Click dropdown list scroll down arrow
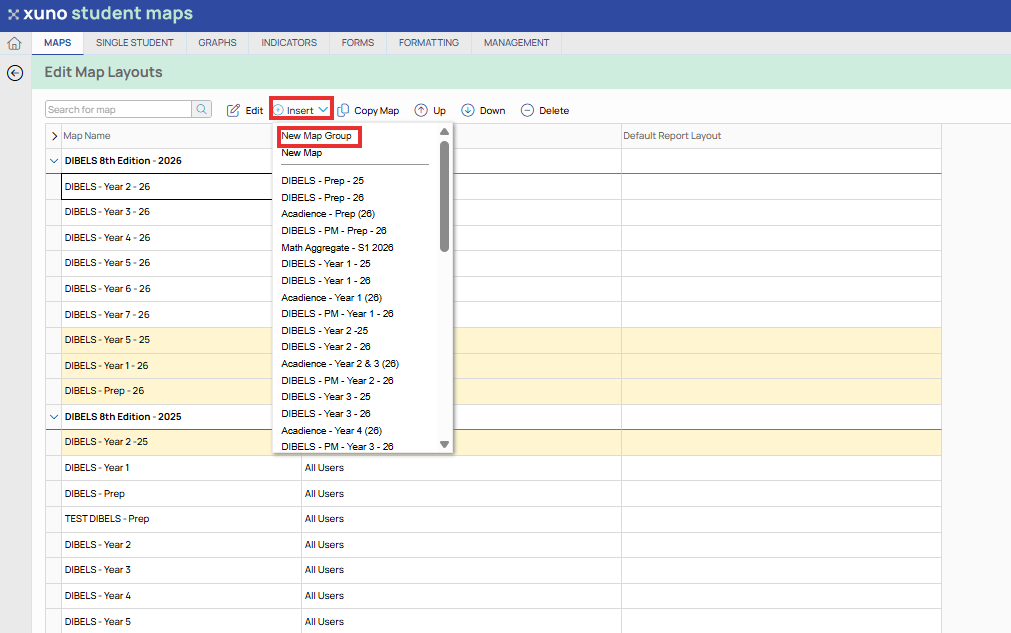Viewport: 1011px width, 633px height. tap(444, 444)
